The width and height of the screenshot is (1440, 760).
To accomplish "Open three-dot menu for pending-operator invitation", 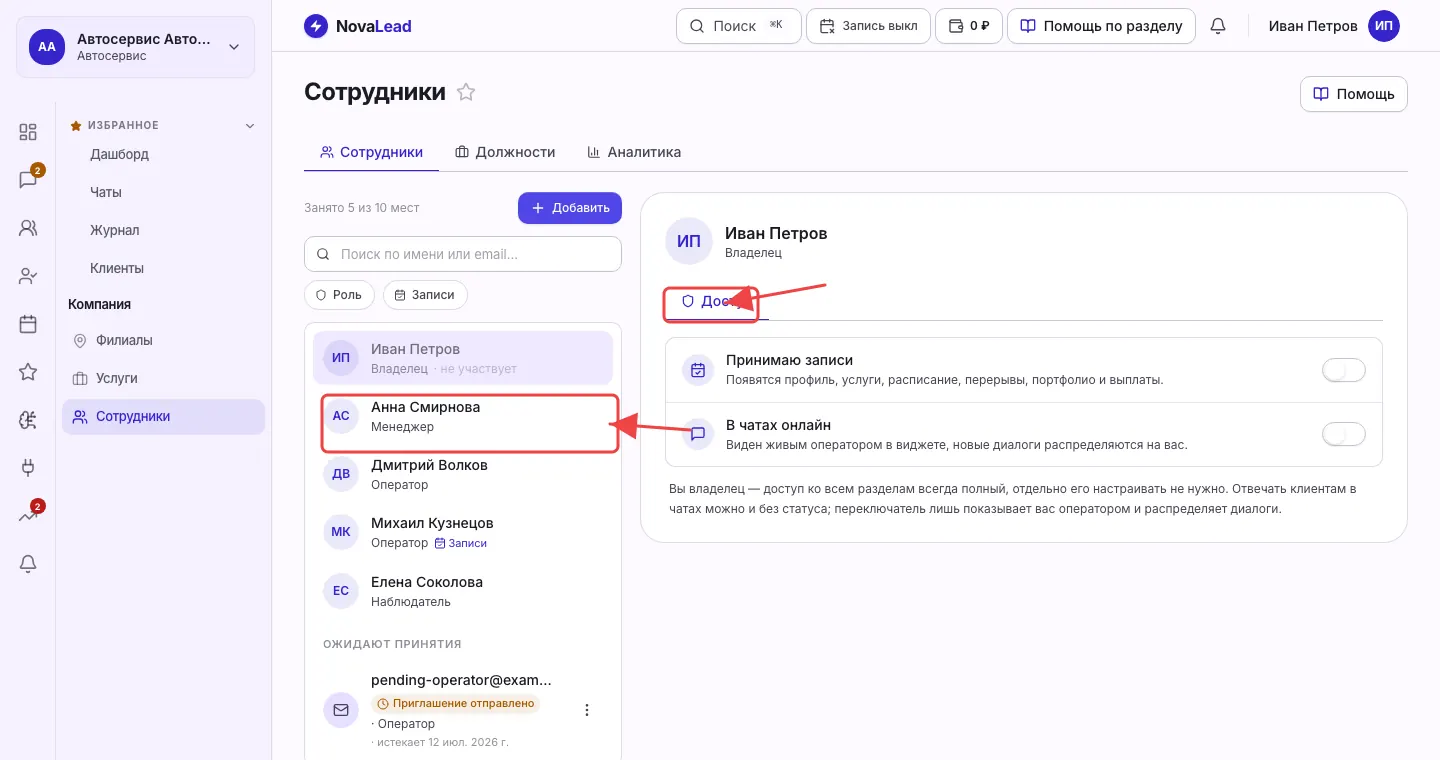I will pos(587,710).
